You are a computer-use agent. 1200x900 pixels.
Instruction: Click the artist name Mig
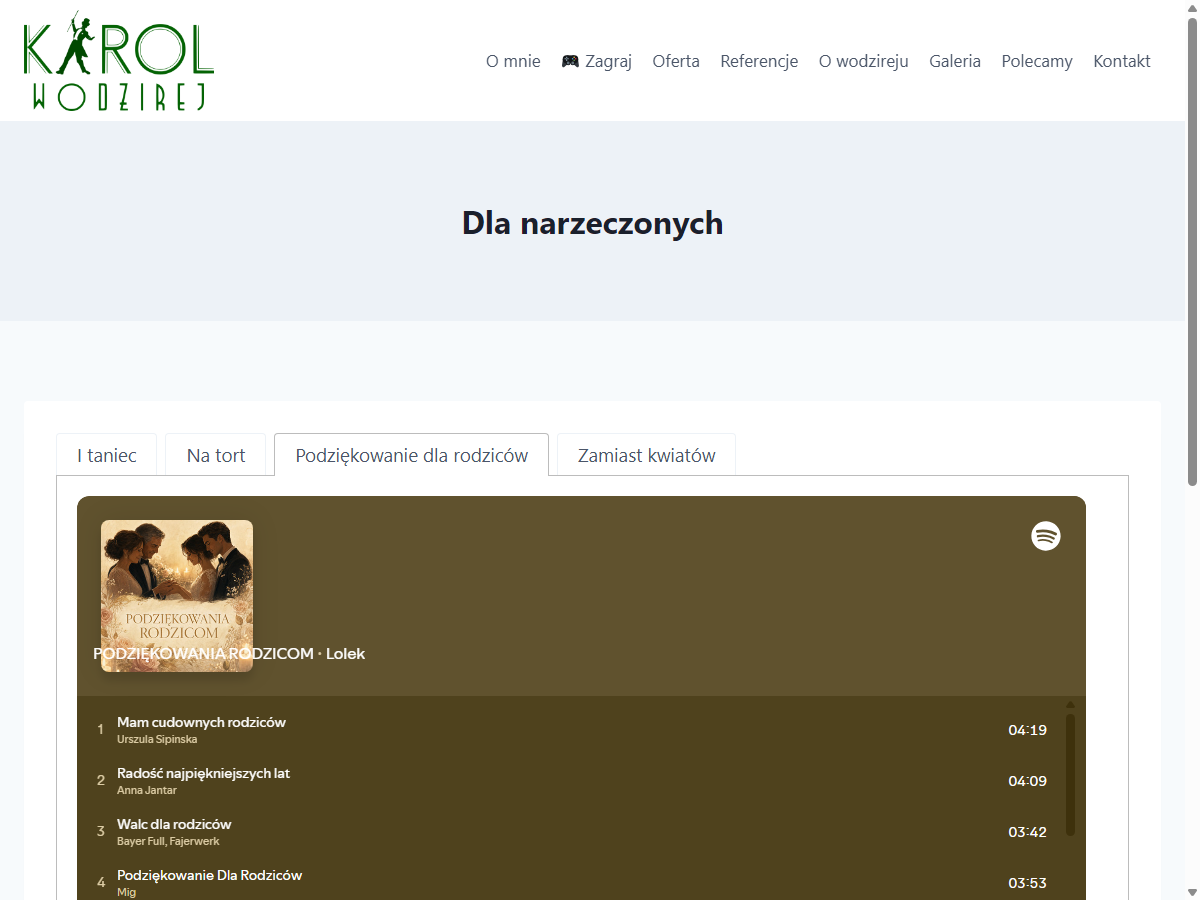pyautogui.click(x=126, y=892)
